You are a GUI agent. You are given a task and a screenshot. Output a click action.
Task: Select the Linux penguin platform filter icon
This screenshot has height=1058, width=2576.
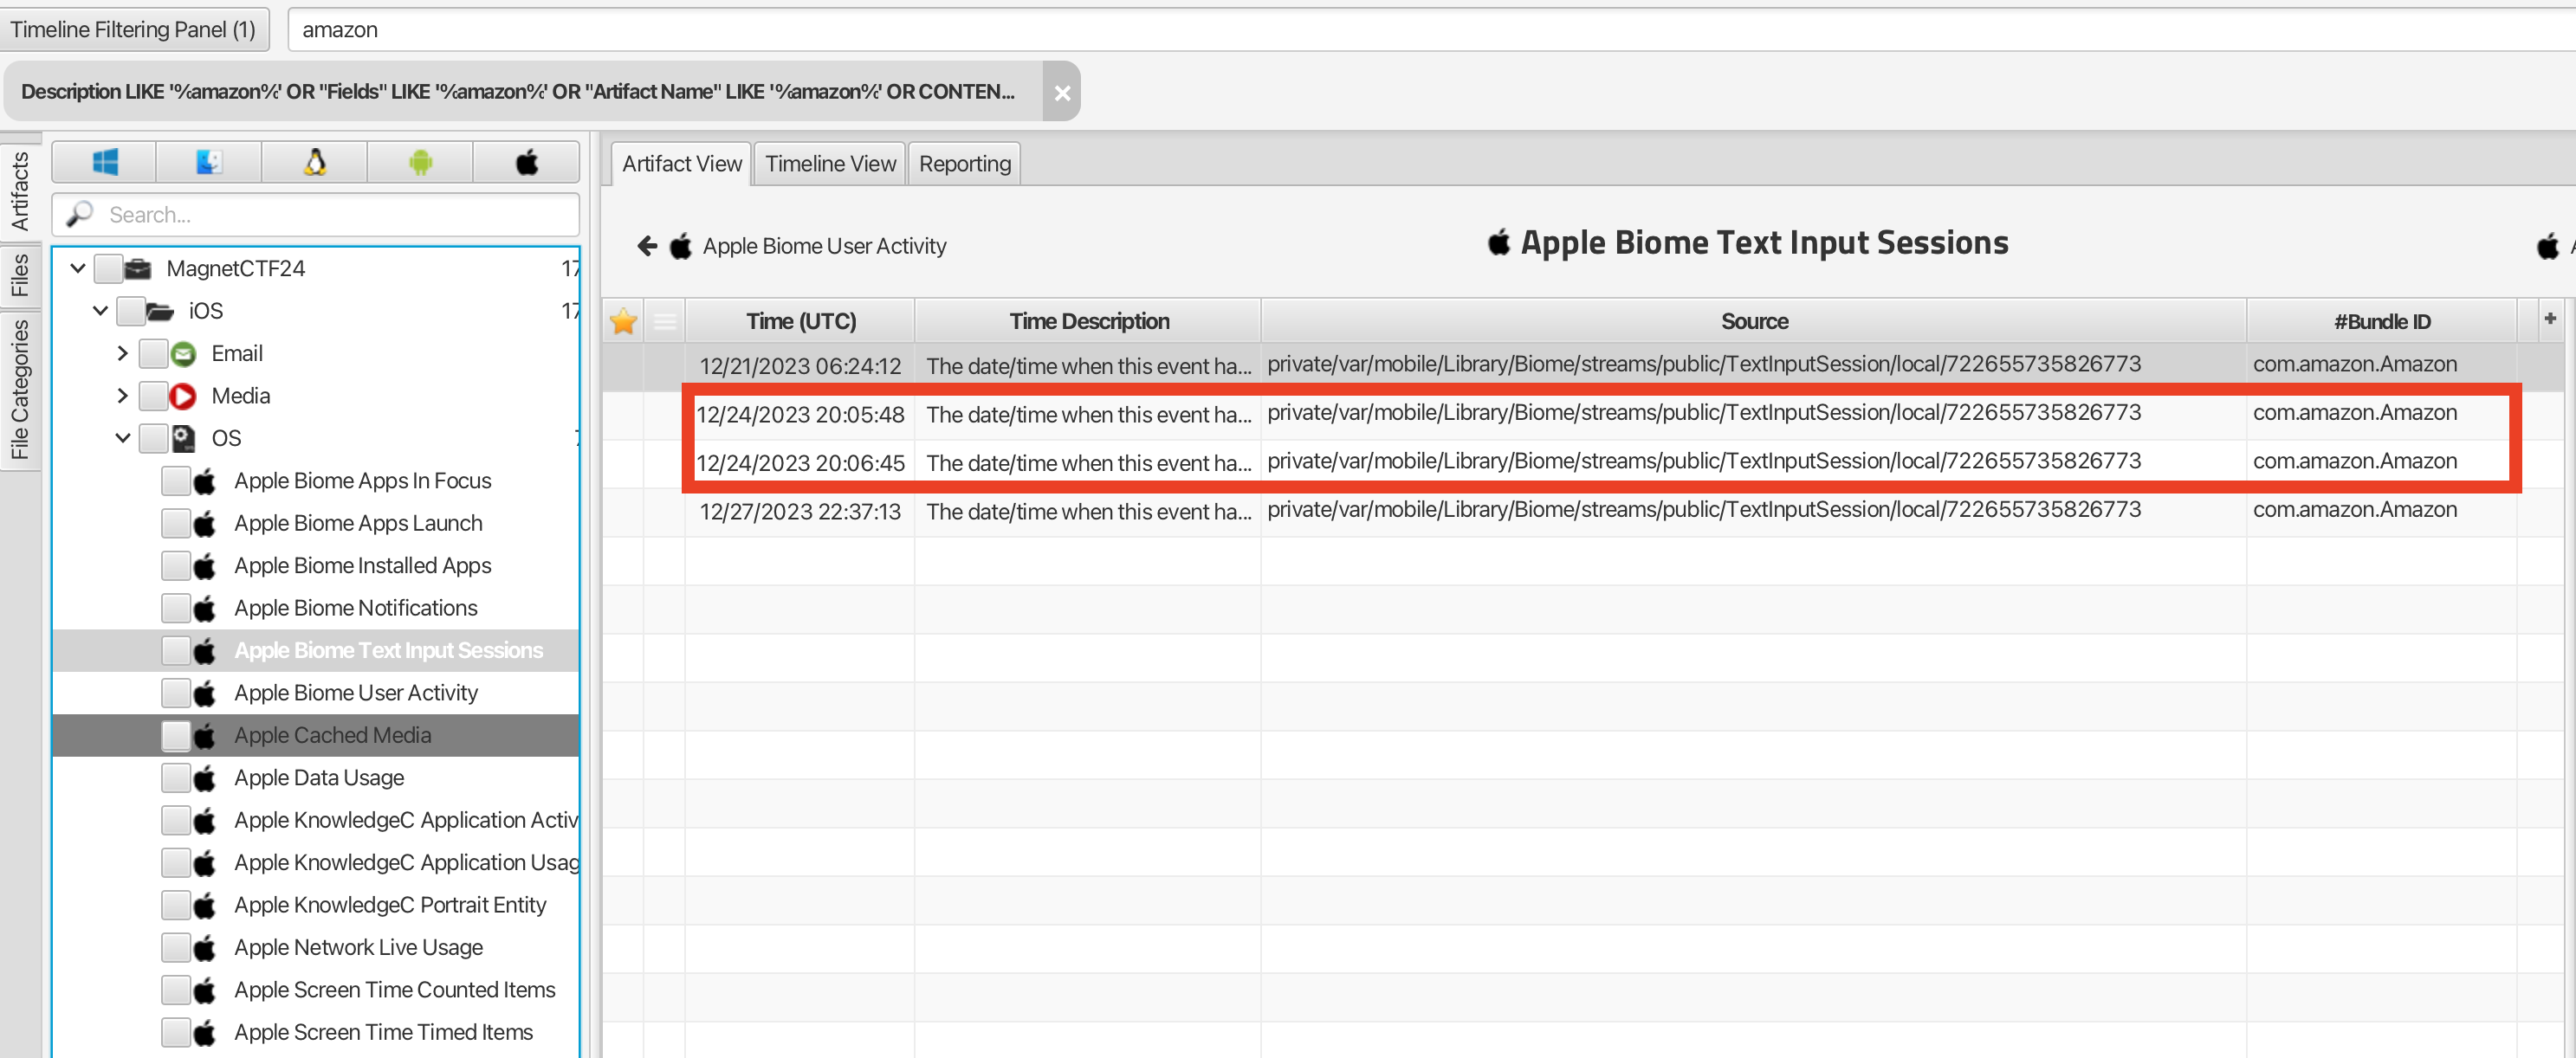pyautogui.click(x=315, y=162)
